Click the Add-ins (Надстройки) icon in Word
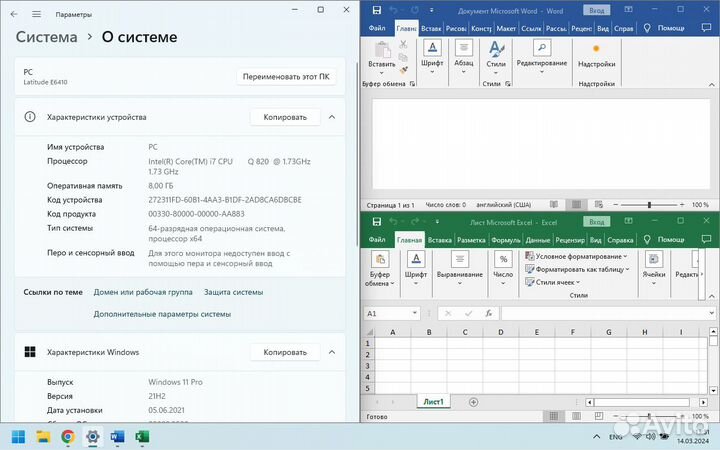Image resolution: width=720 pixels, height=450 pixels. [x=596, y=49]
